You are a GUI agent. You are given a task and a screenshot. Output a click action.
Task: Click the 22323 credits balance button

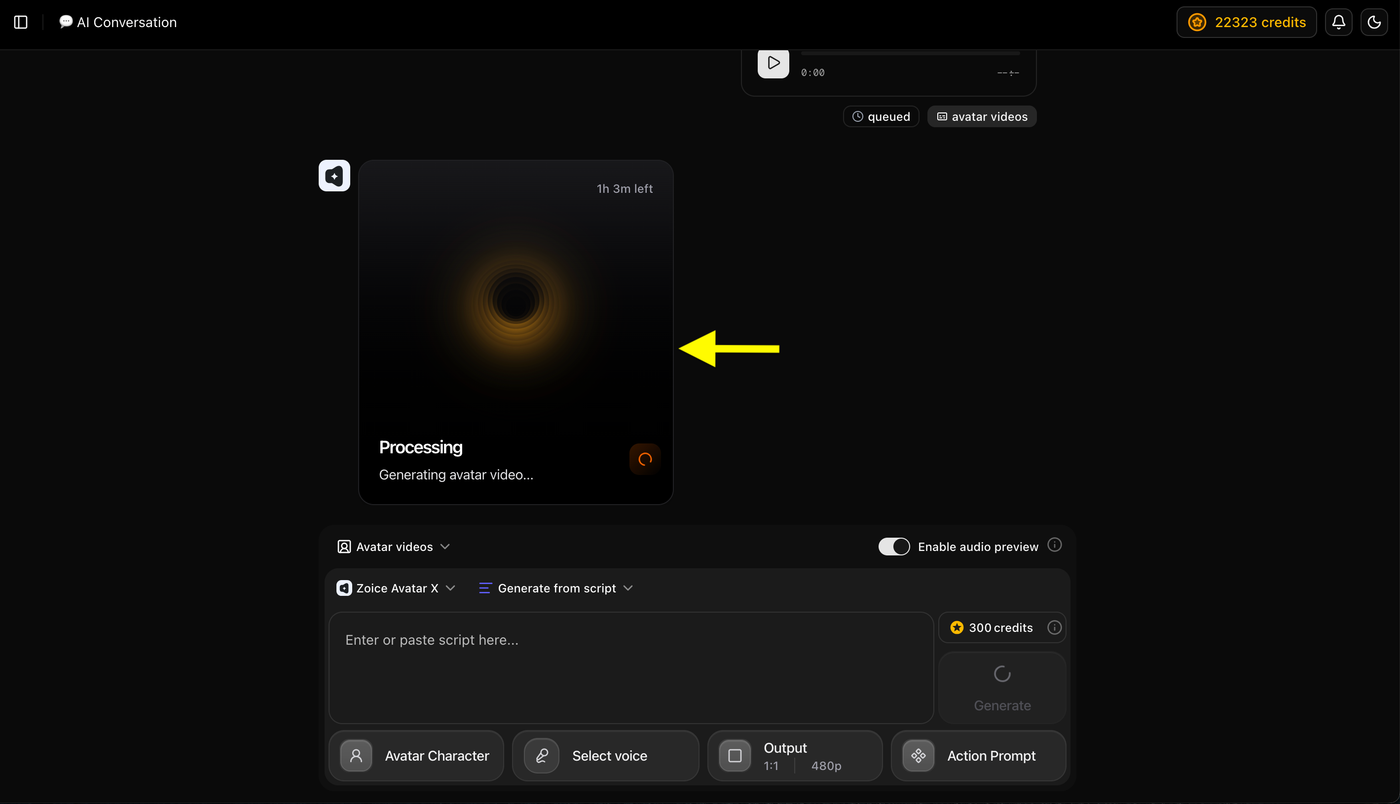point(1246,22)
